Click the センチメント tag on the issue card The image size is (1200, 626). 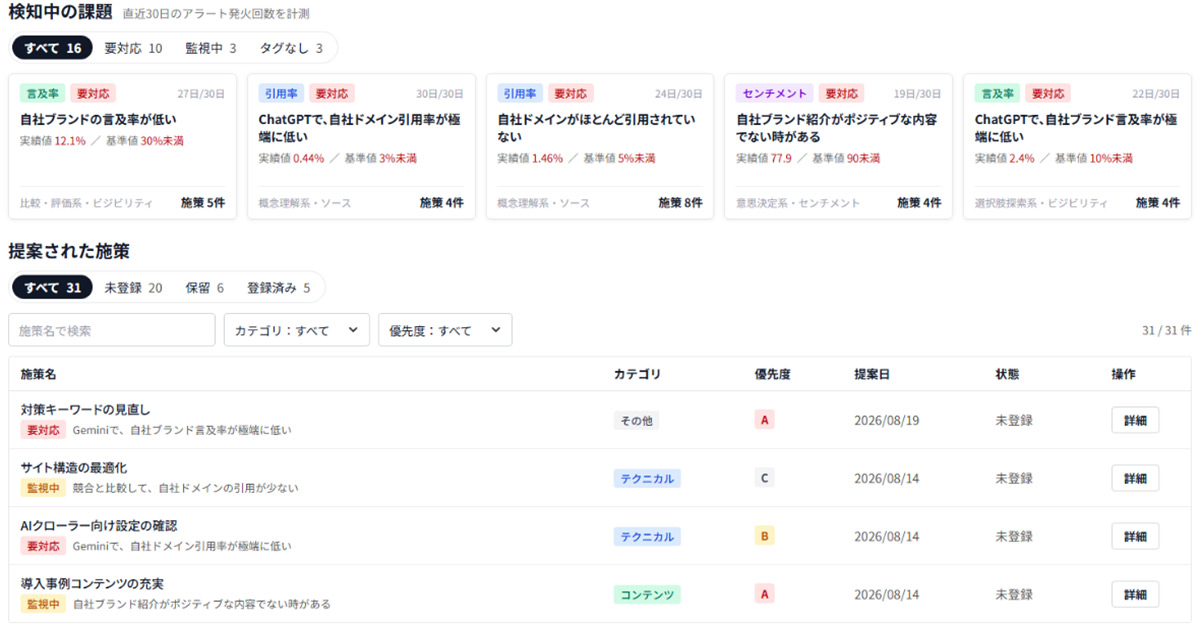point(775,93)
